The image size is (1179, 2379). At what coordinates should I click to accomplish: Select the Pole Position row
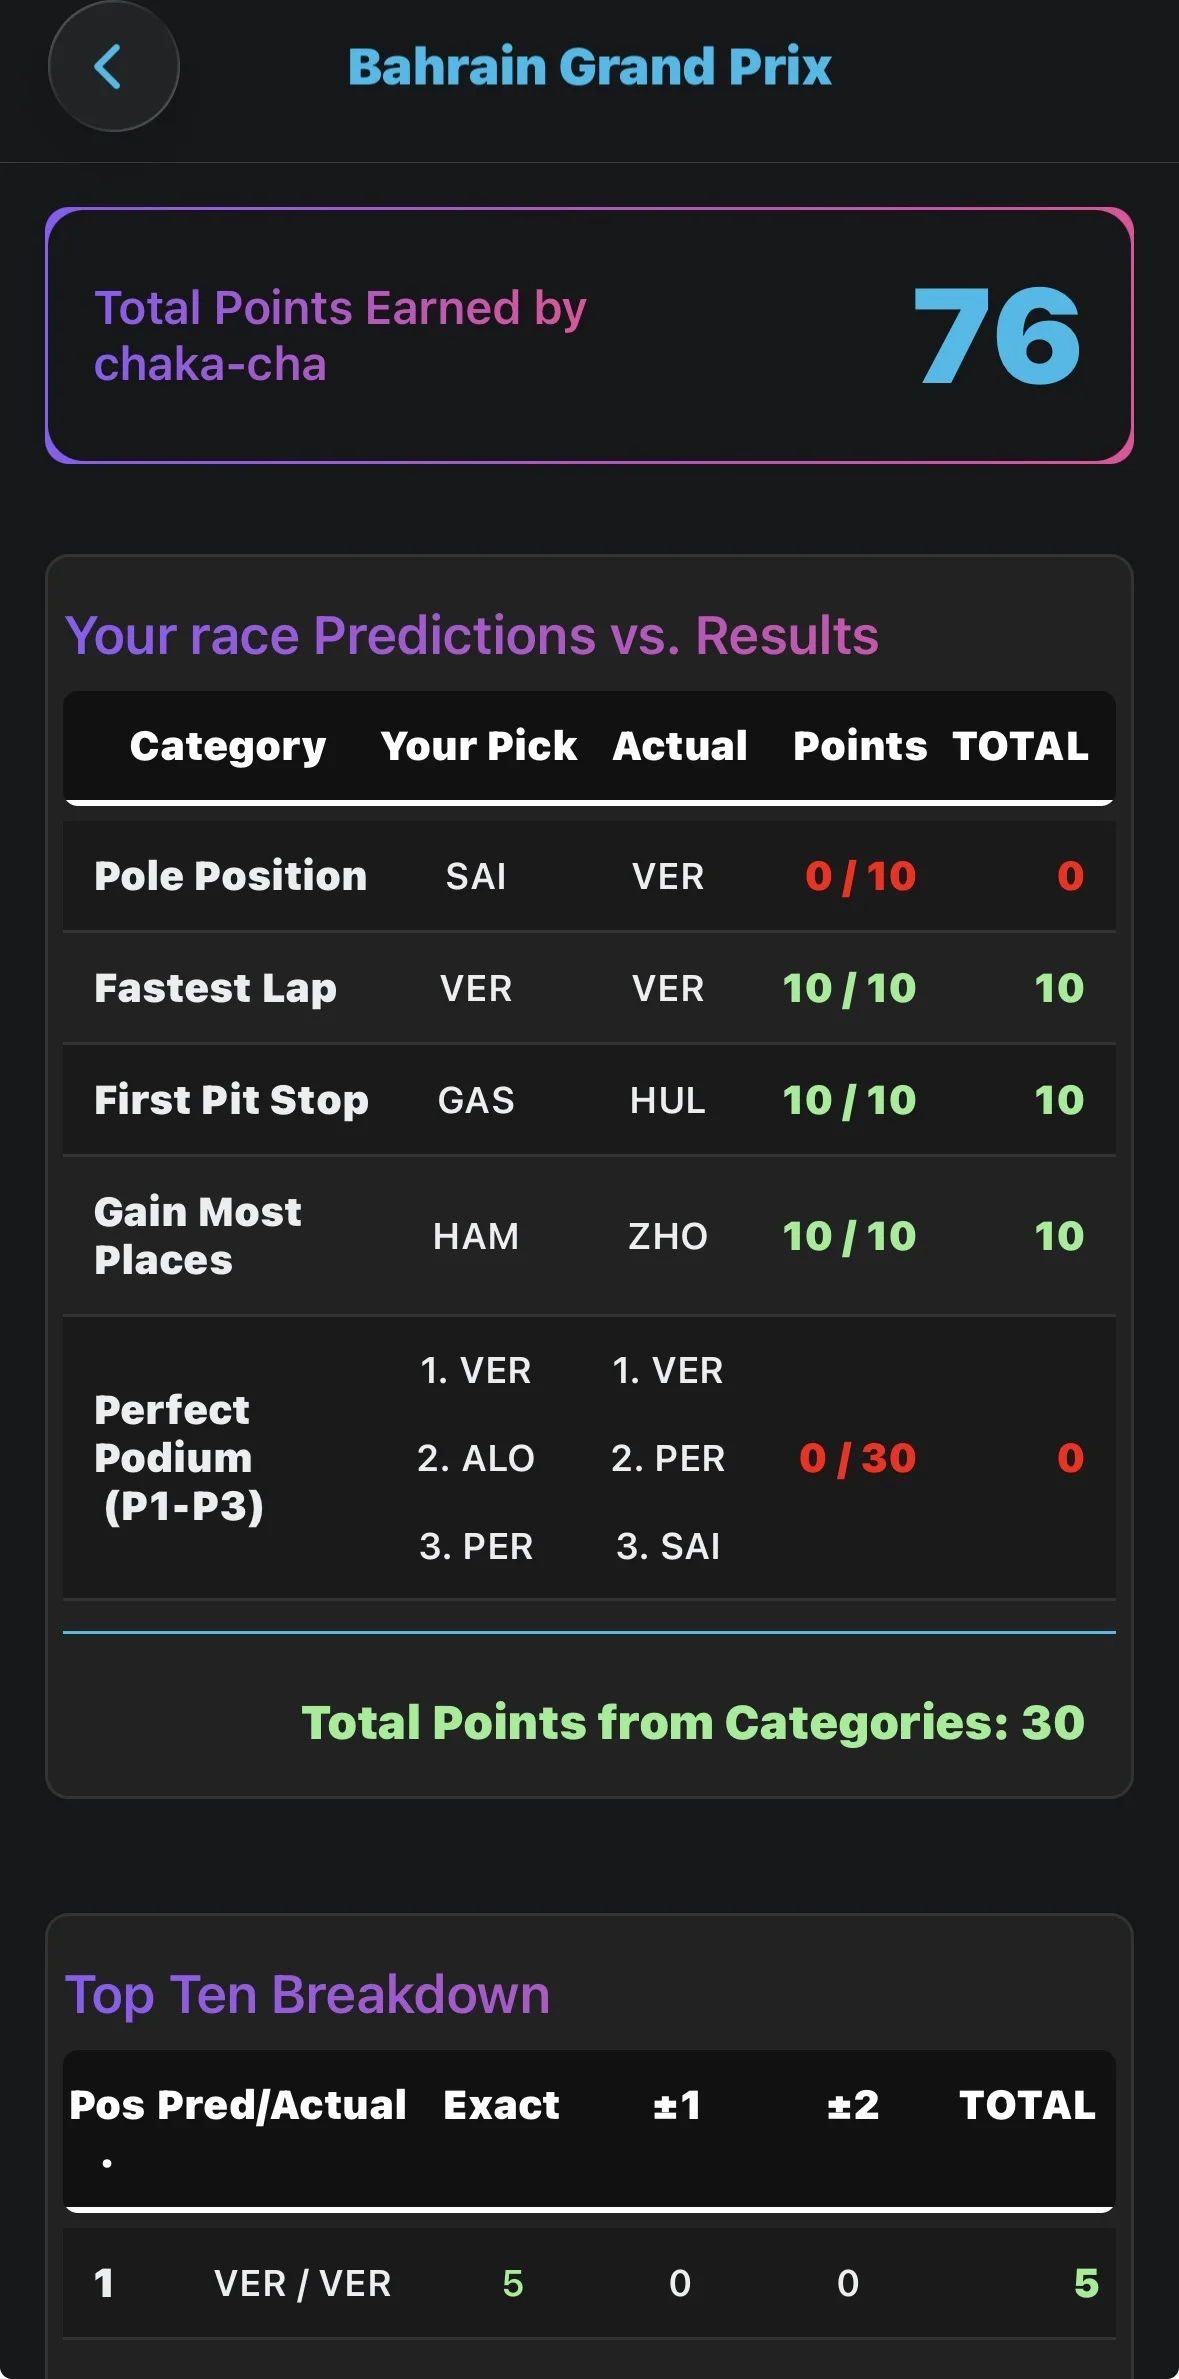[590, 876]
